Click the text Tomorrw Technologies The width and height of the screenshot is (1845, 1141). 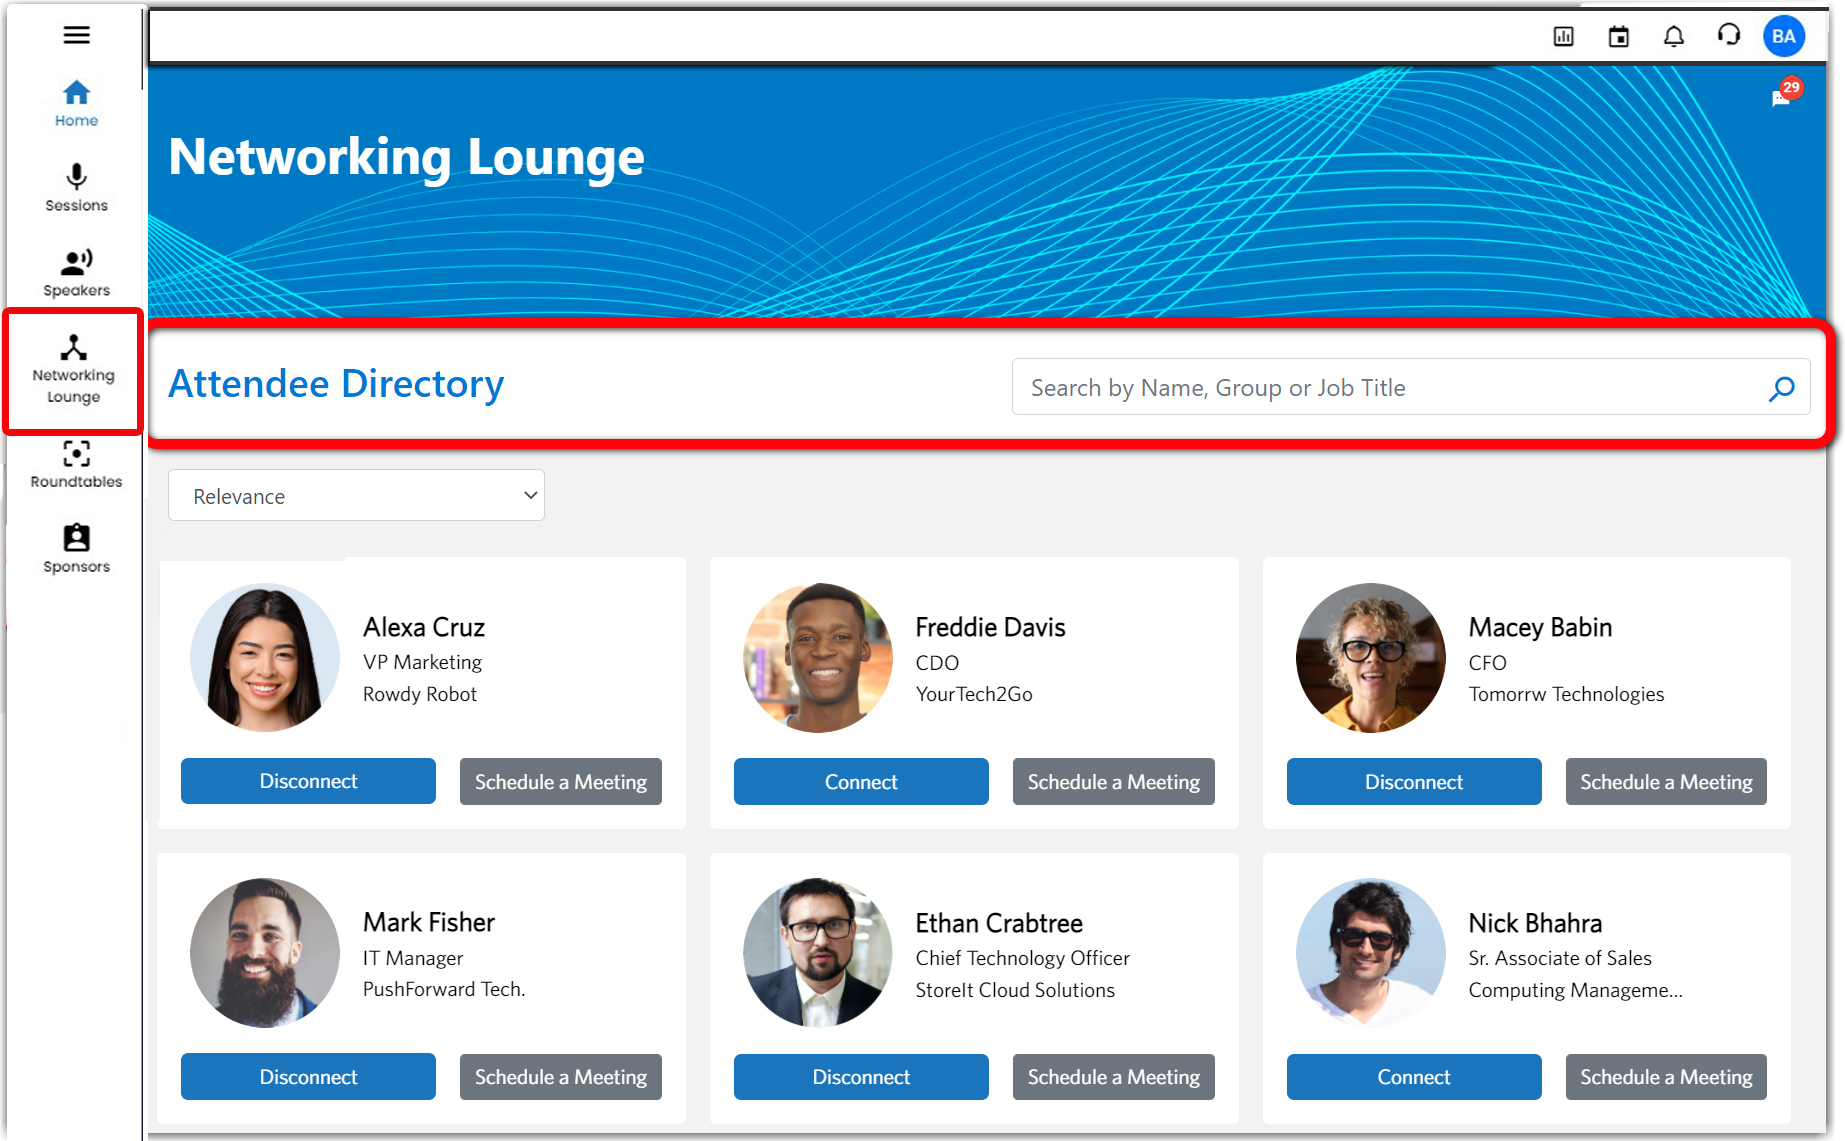point(1566,694)
